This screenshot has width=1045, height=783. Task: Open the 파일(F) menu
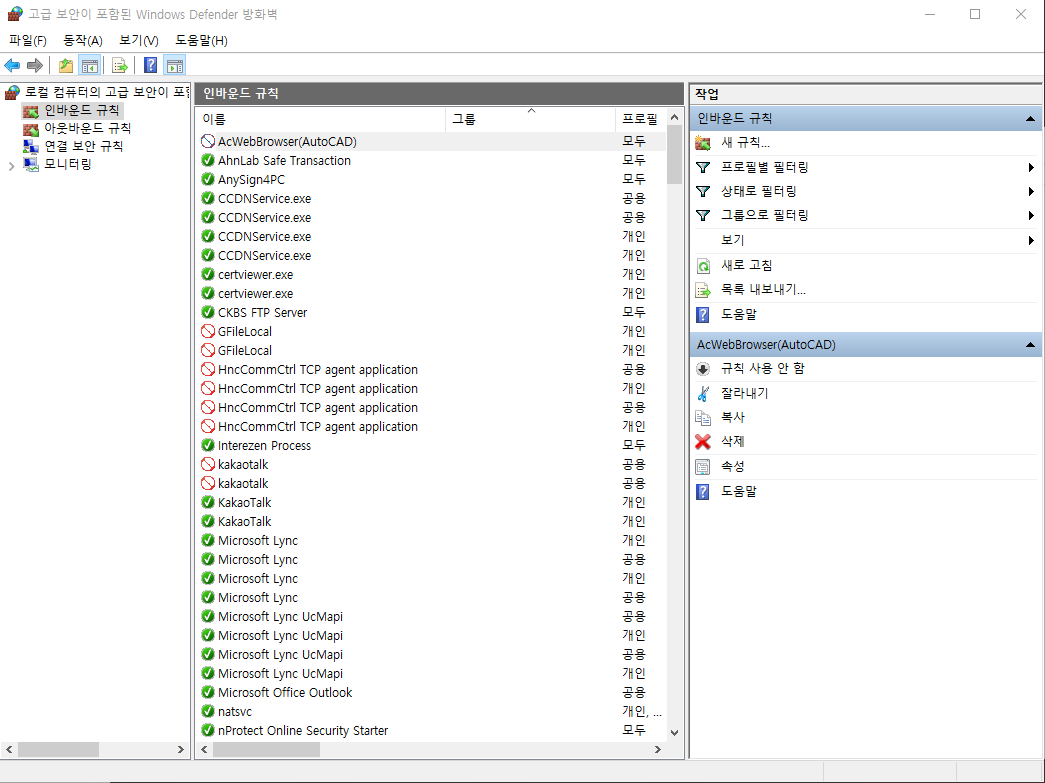coord(27,39)
